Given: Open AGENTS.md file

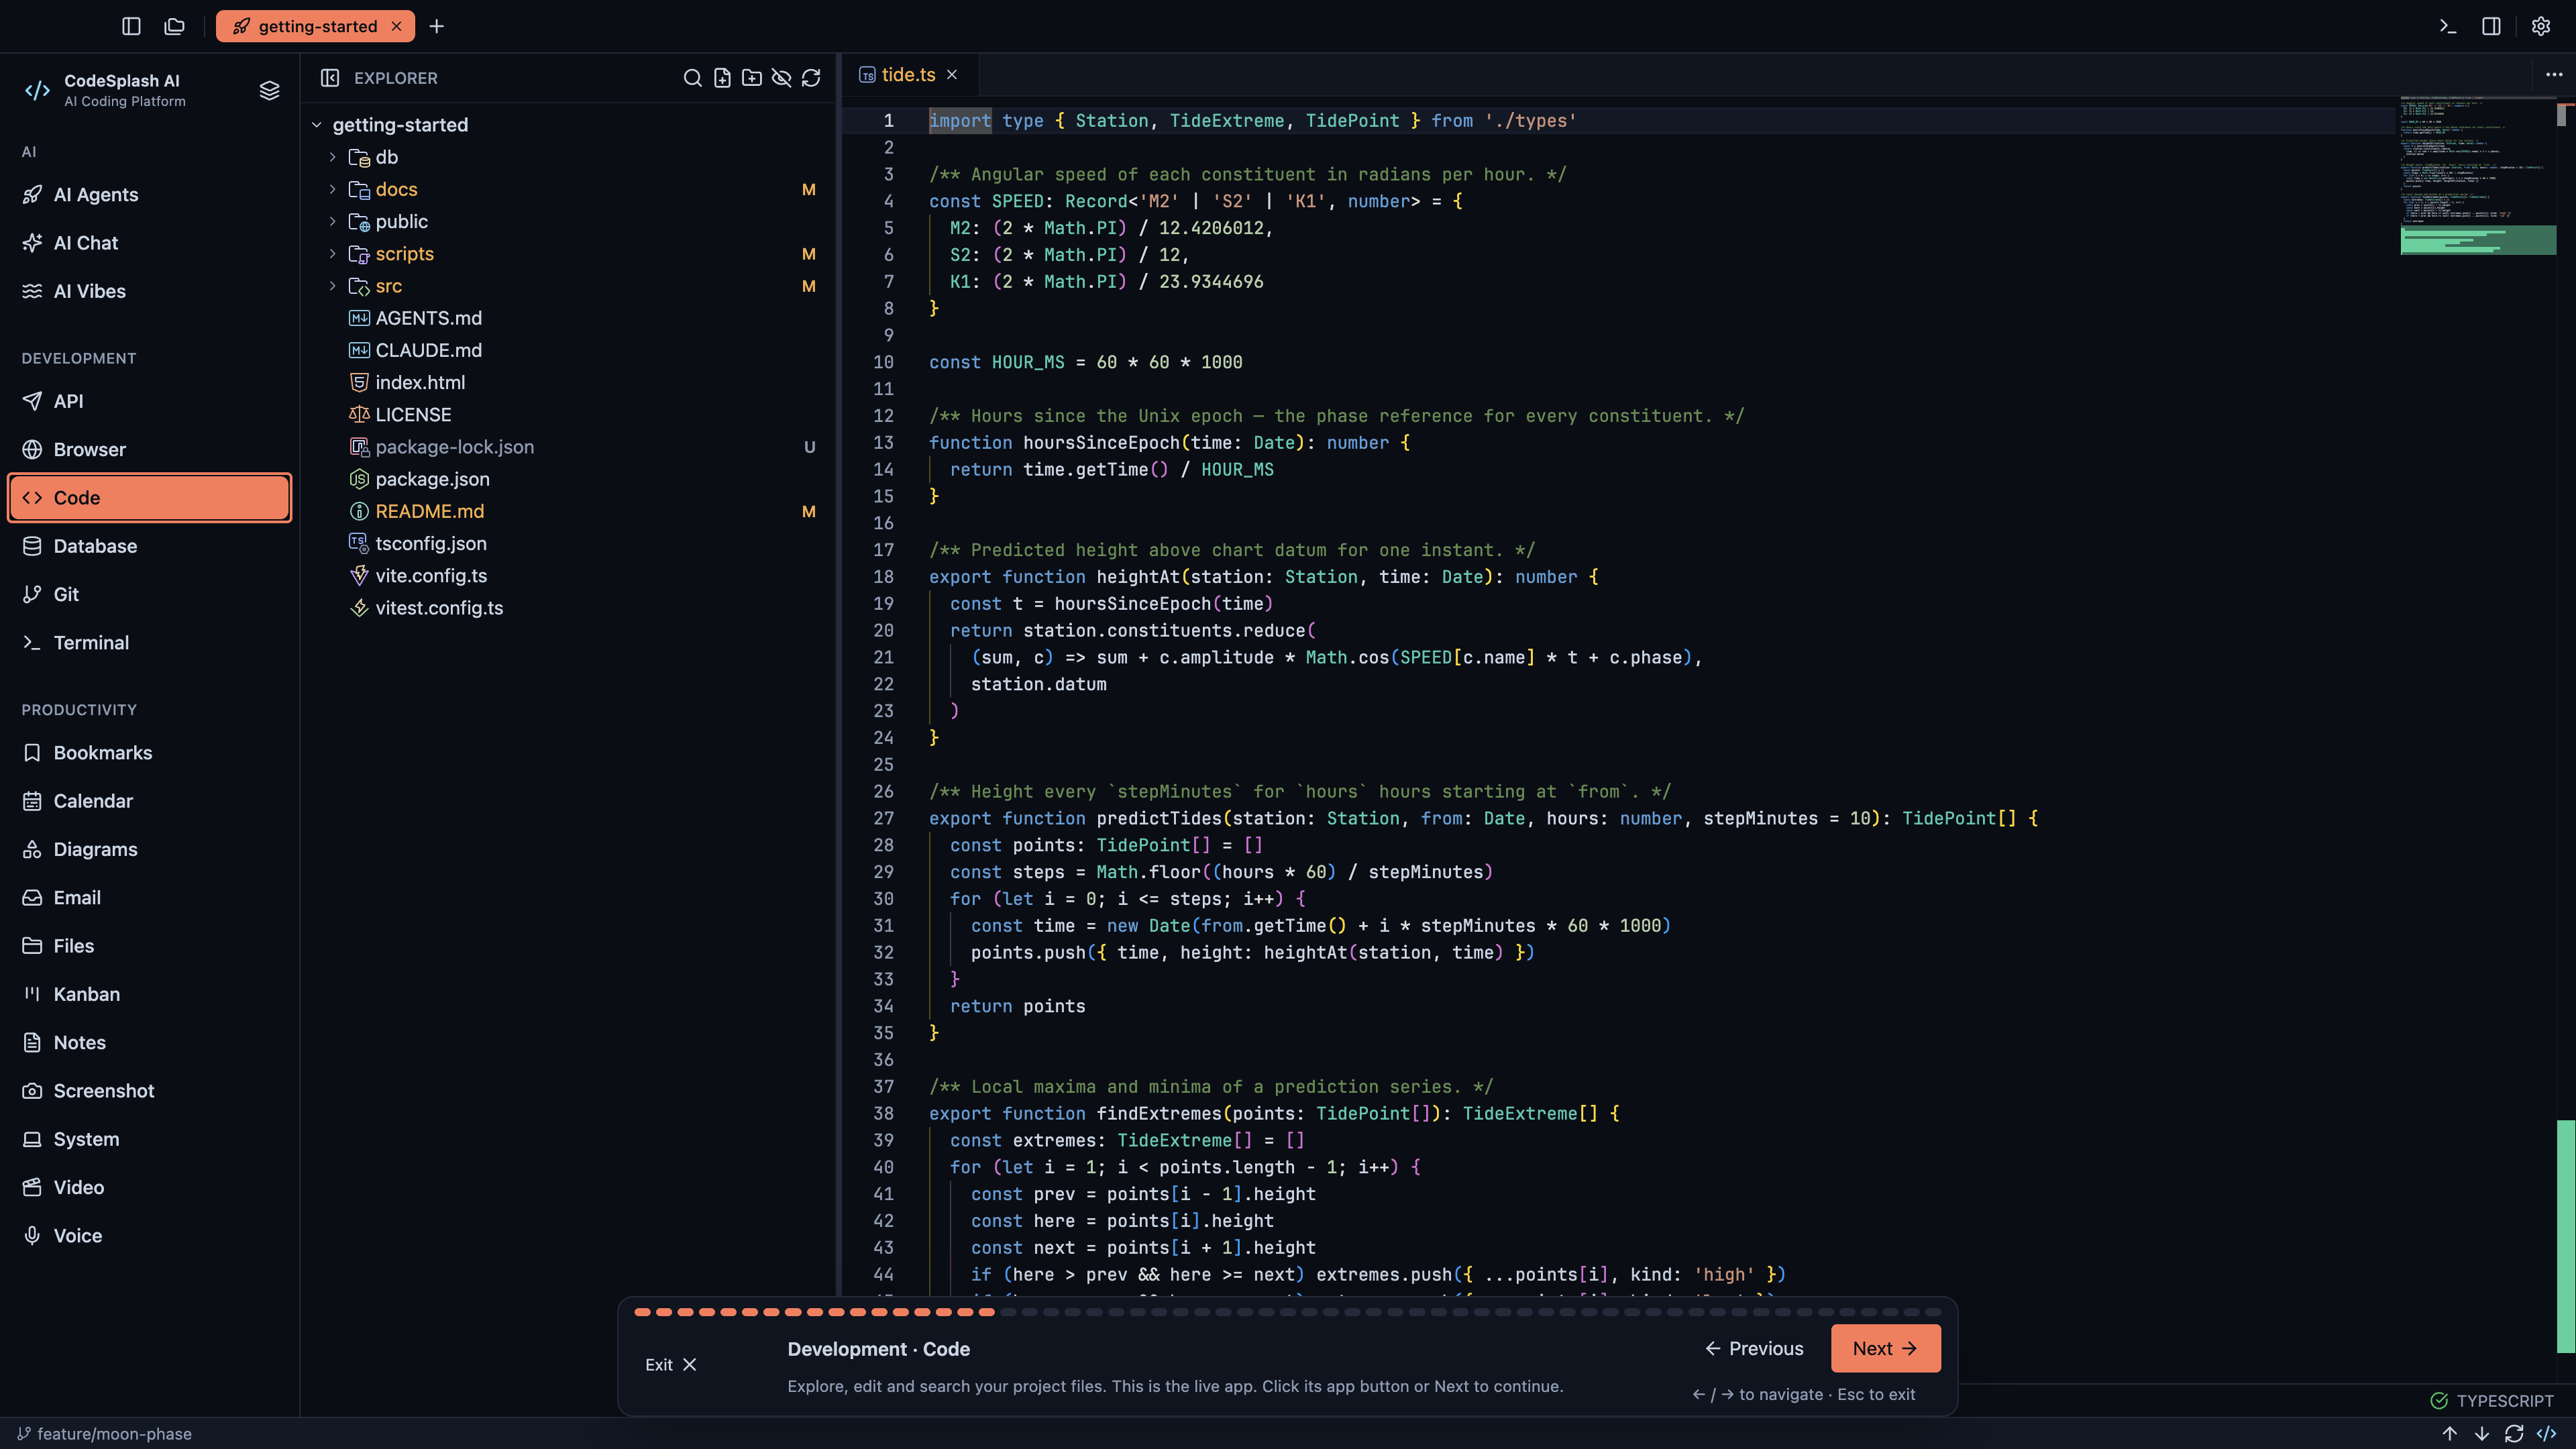Looking at the screenshot, I should click(568, 318).
